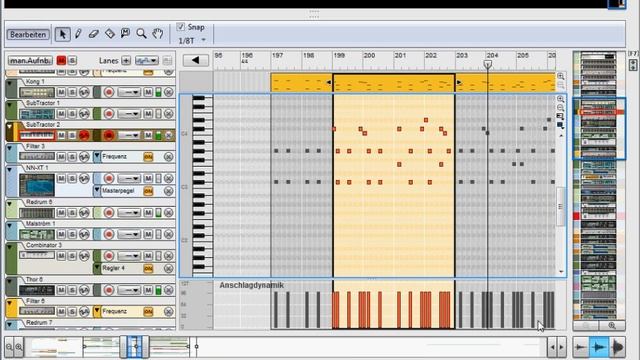Image resolution: width=640 pixels, height=360 pixels.
Task: Select the Mute clips tool
Action: 125,34
